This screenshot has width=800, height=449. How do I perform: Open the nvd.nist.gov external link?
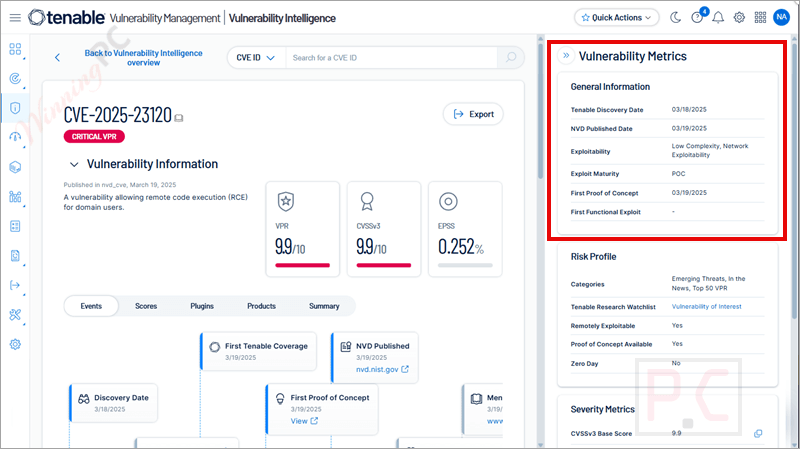382,369
